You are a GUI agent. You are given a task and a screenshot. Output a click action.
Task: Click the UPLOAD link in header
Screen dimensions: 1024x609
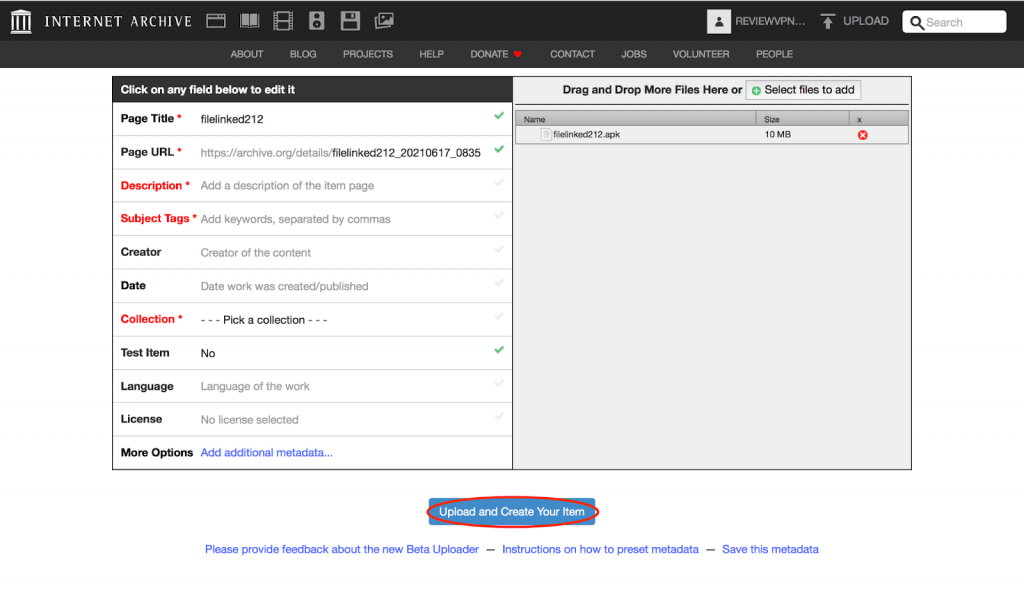(x=865, y=21)
